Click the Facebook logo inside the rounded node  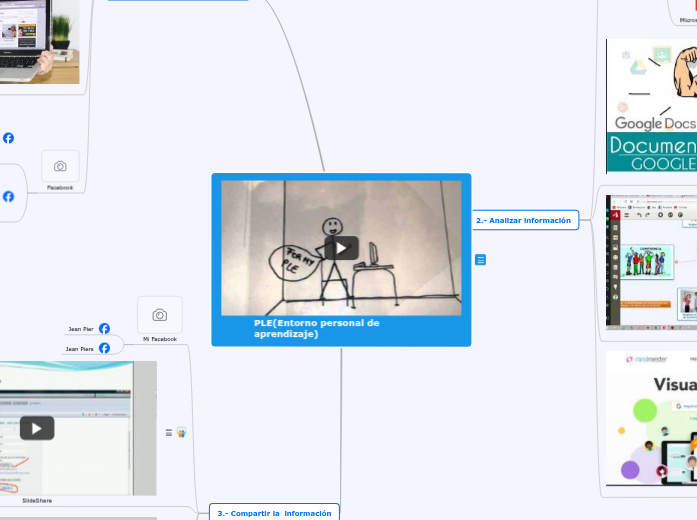[8, 196]
